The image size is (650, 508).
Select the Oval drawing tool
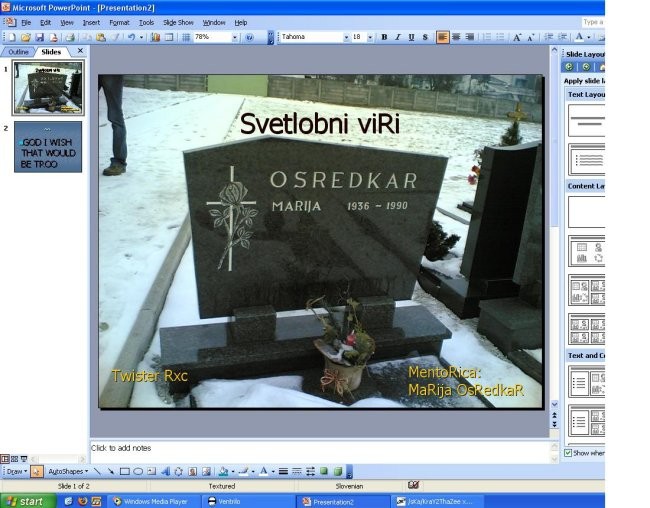click(138, 472)
